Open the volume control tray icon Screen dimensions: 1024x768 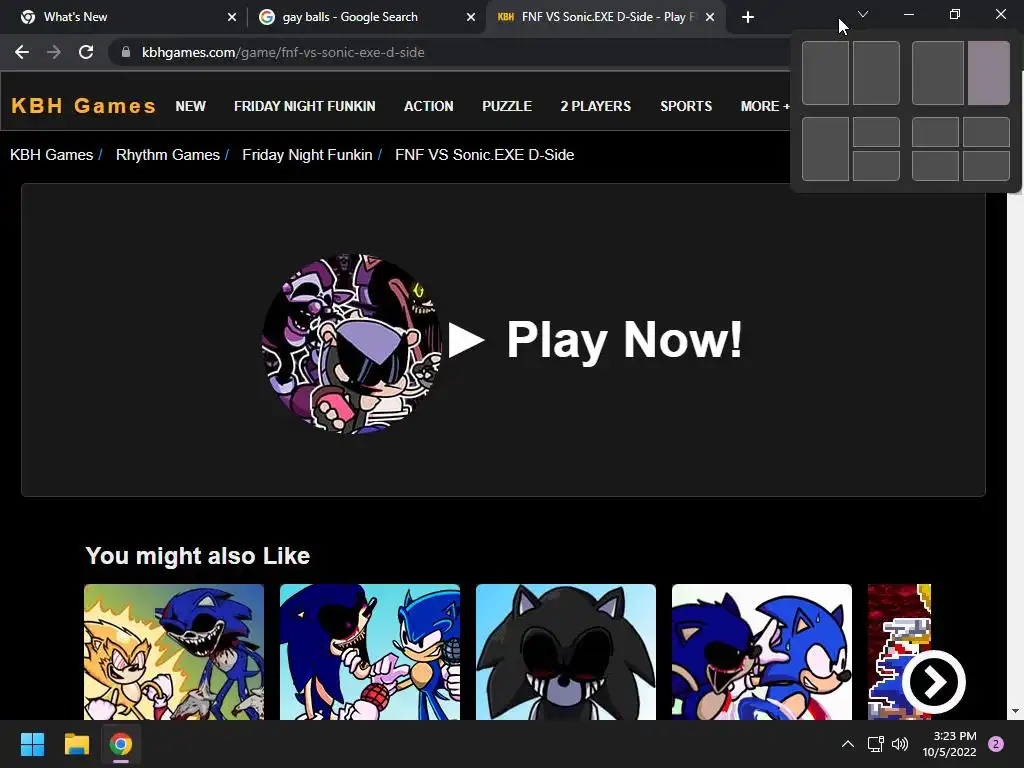(900, 744)
